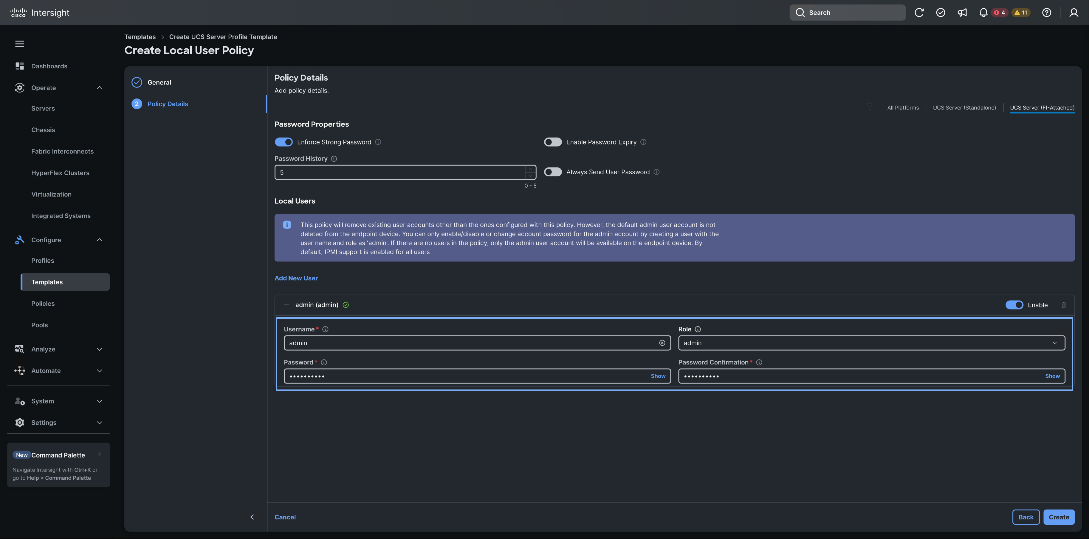Open the help question mark icon
Viewport: 1089px width, 539px height.
click(x=1047, y=13)
